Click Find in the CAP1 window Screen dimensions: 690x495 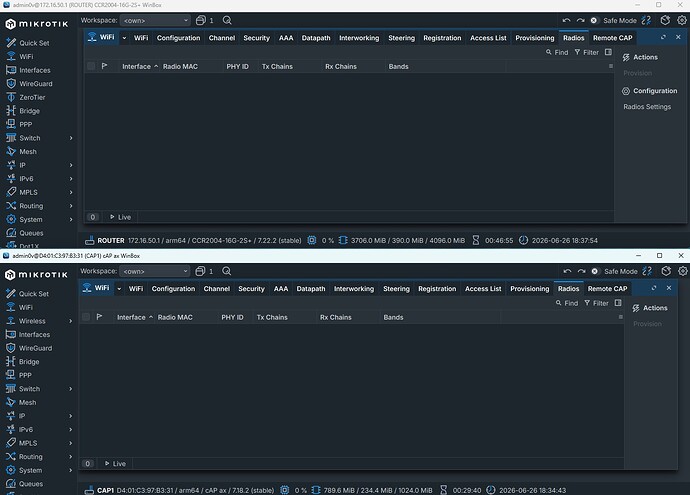pos(566,303)
